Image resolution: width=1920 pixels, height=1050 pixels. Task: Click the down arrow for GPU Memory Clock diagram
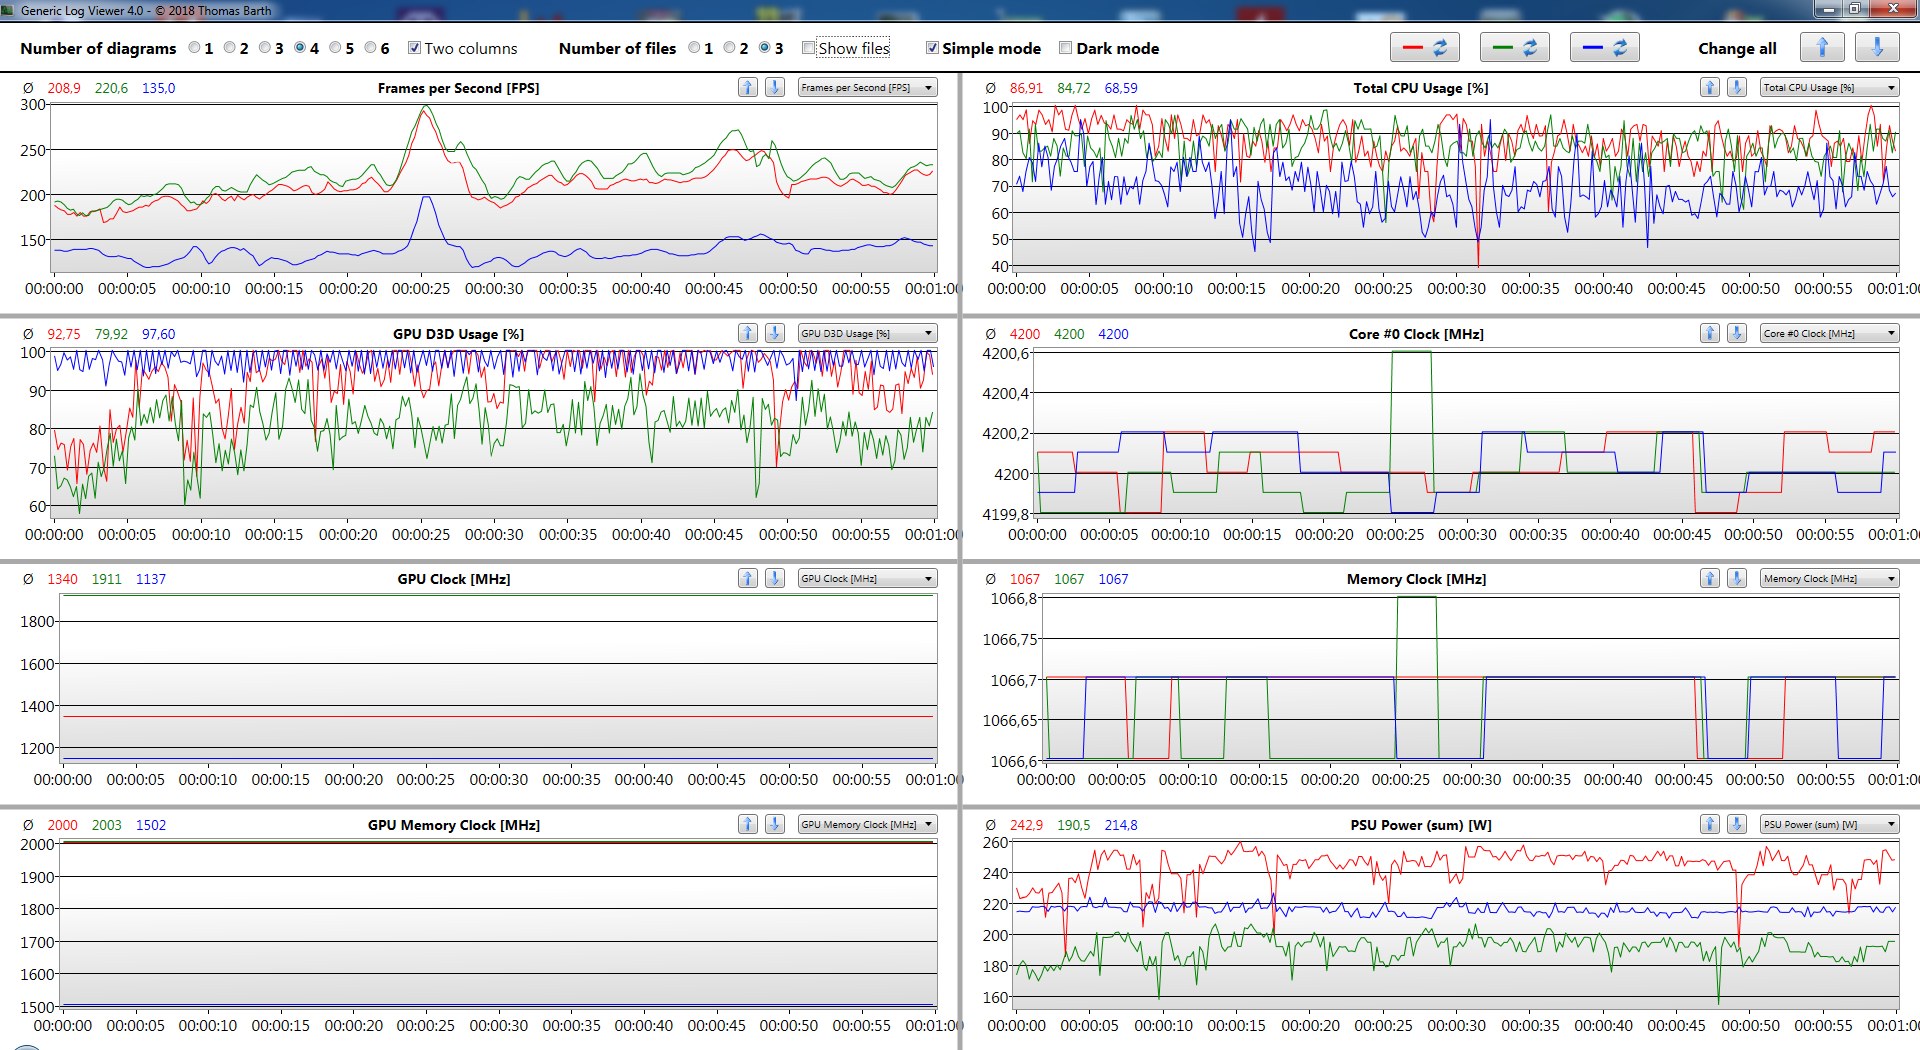click(x=775, y=824)
